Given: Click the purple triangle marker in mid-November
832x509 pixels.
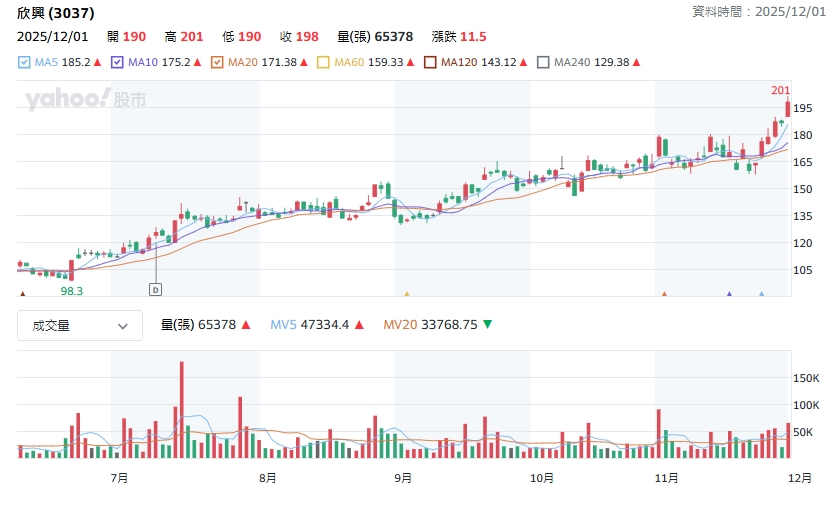Looking at the screenshot, I should click(729, 294).
